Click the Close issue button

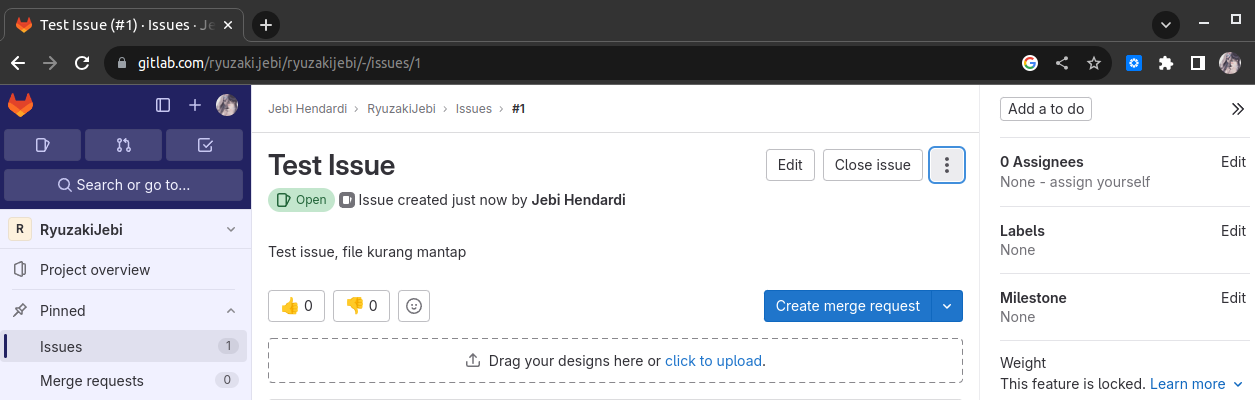click(872, 165)
